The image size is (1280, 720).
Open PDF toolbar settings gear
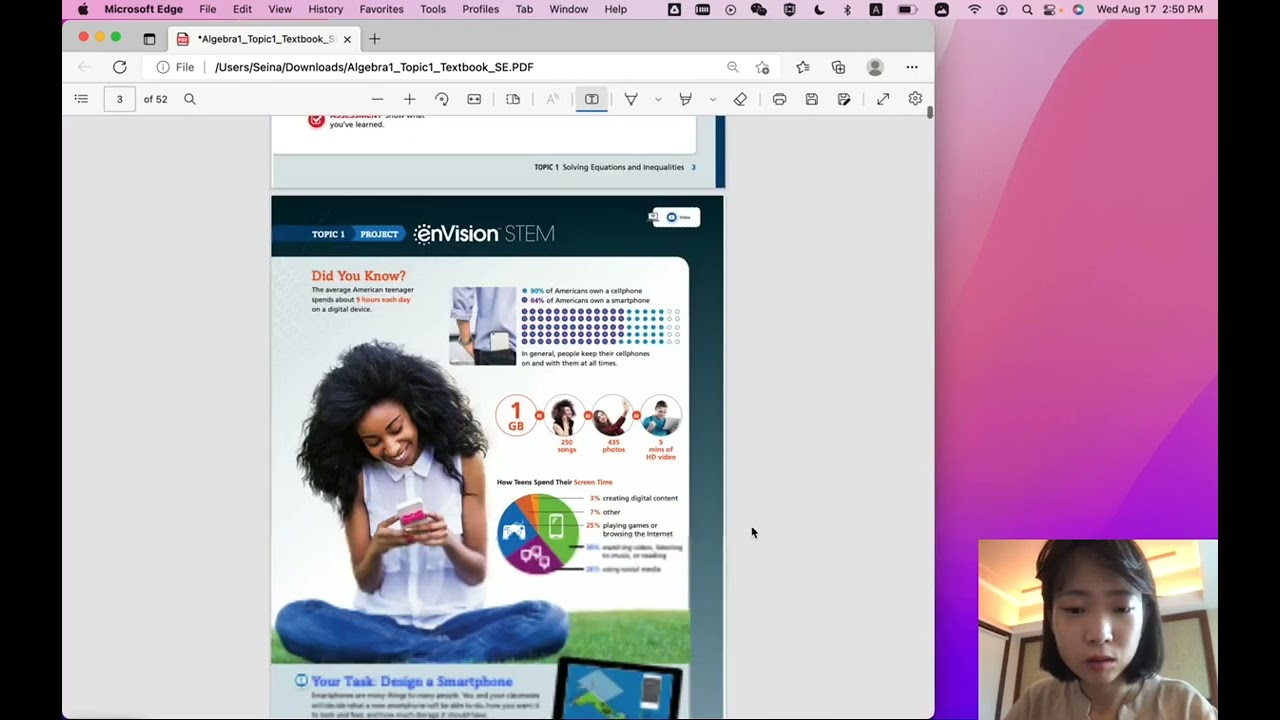click(915, 99)
